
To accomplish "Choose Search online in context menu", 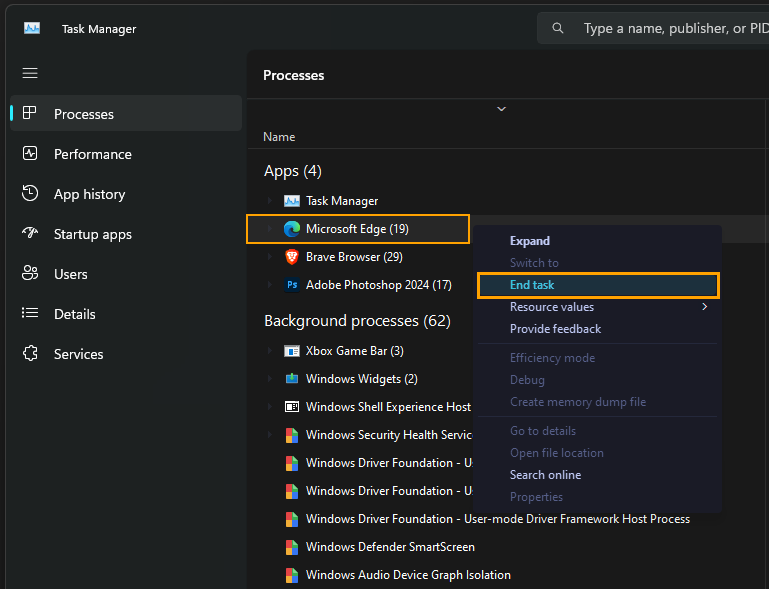I will pos(597,475).
